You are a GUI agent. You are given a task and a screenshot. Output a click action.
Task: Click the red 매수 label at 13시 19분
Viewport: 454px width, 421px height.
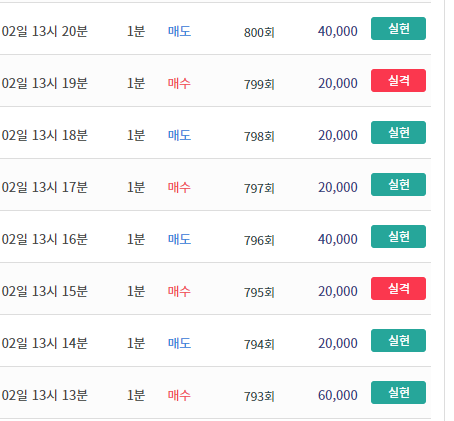coord(179,83)
